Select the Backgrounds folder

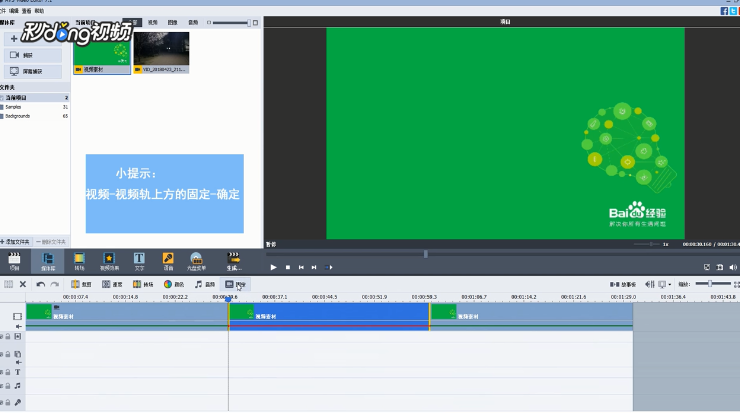(x=35, y=116)
